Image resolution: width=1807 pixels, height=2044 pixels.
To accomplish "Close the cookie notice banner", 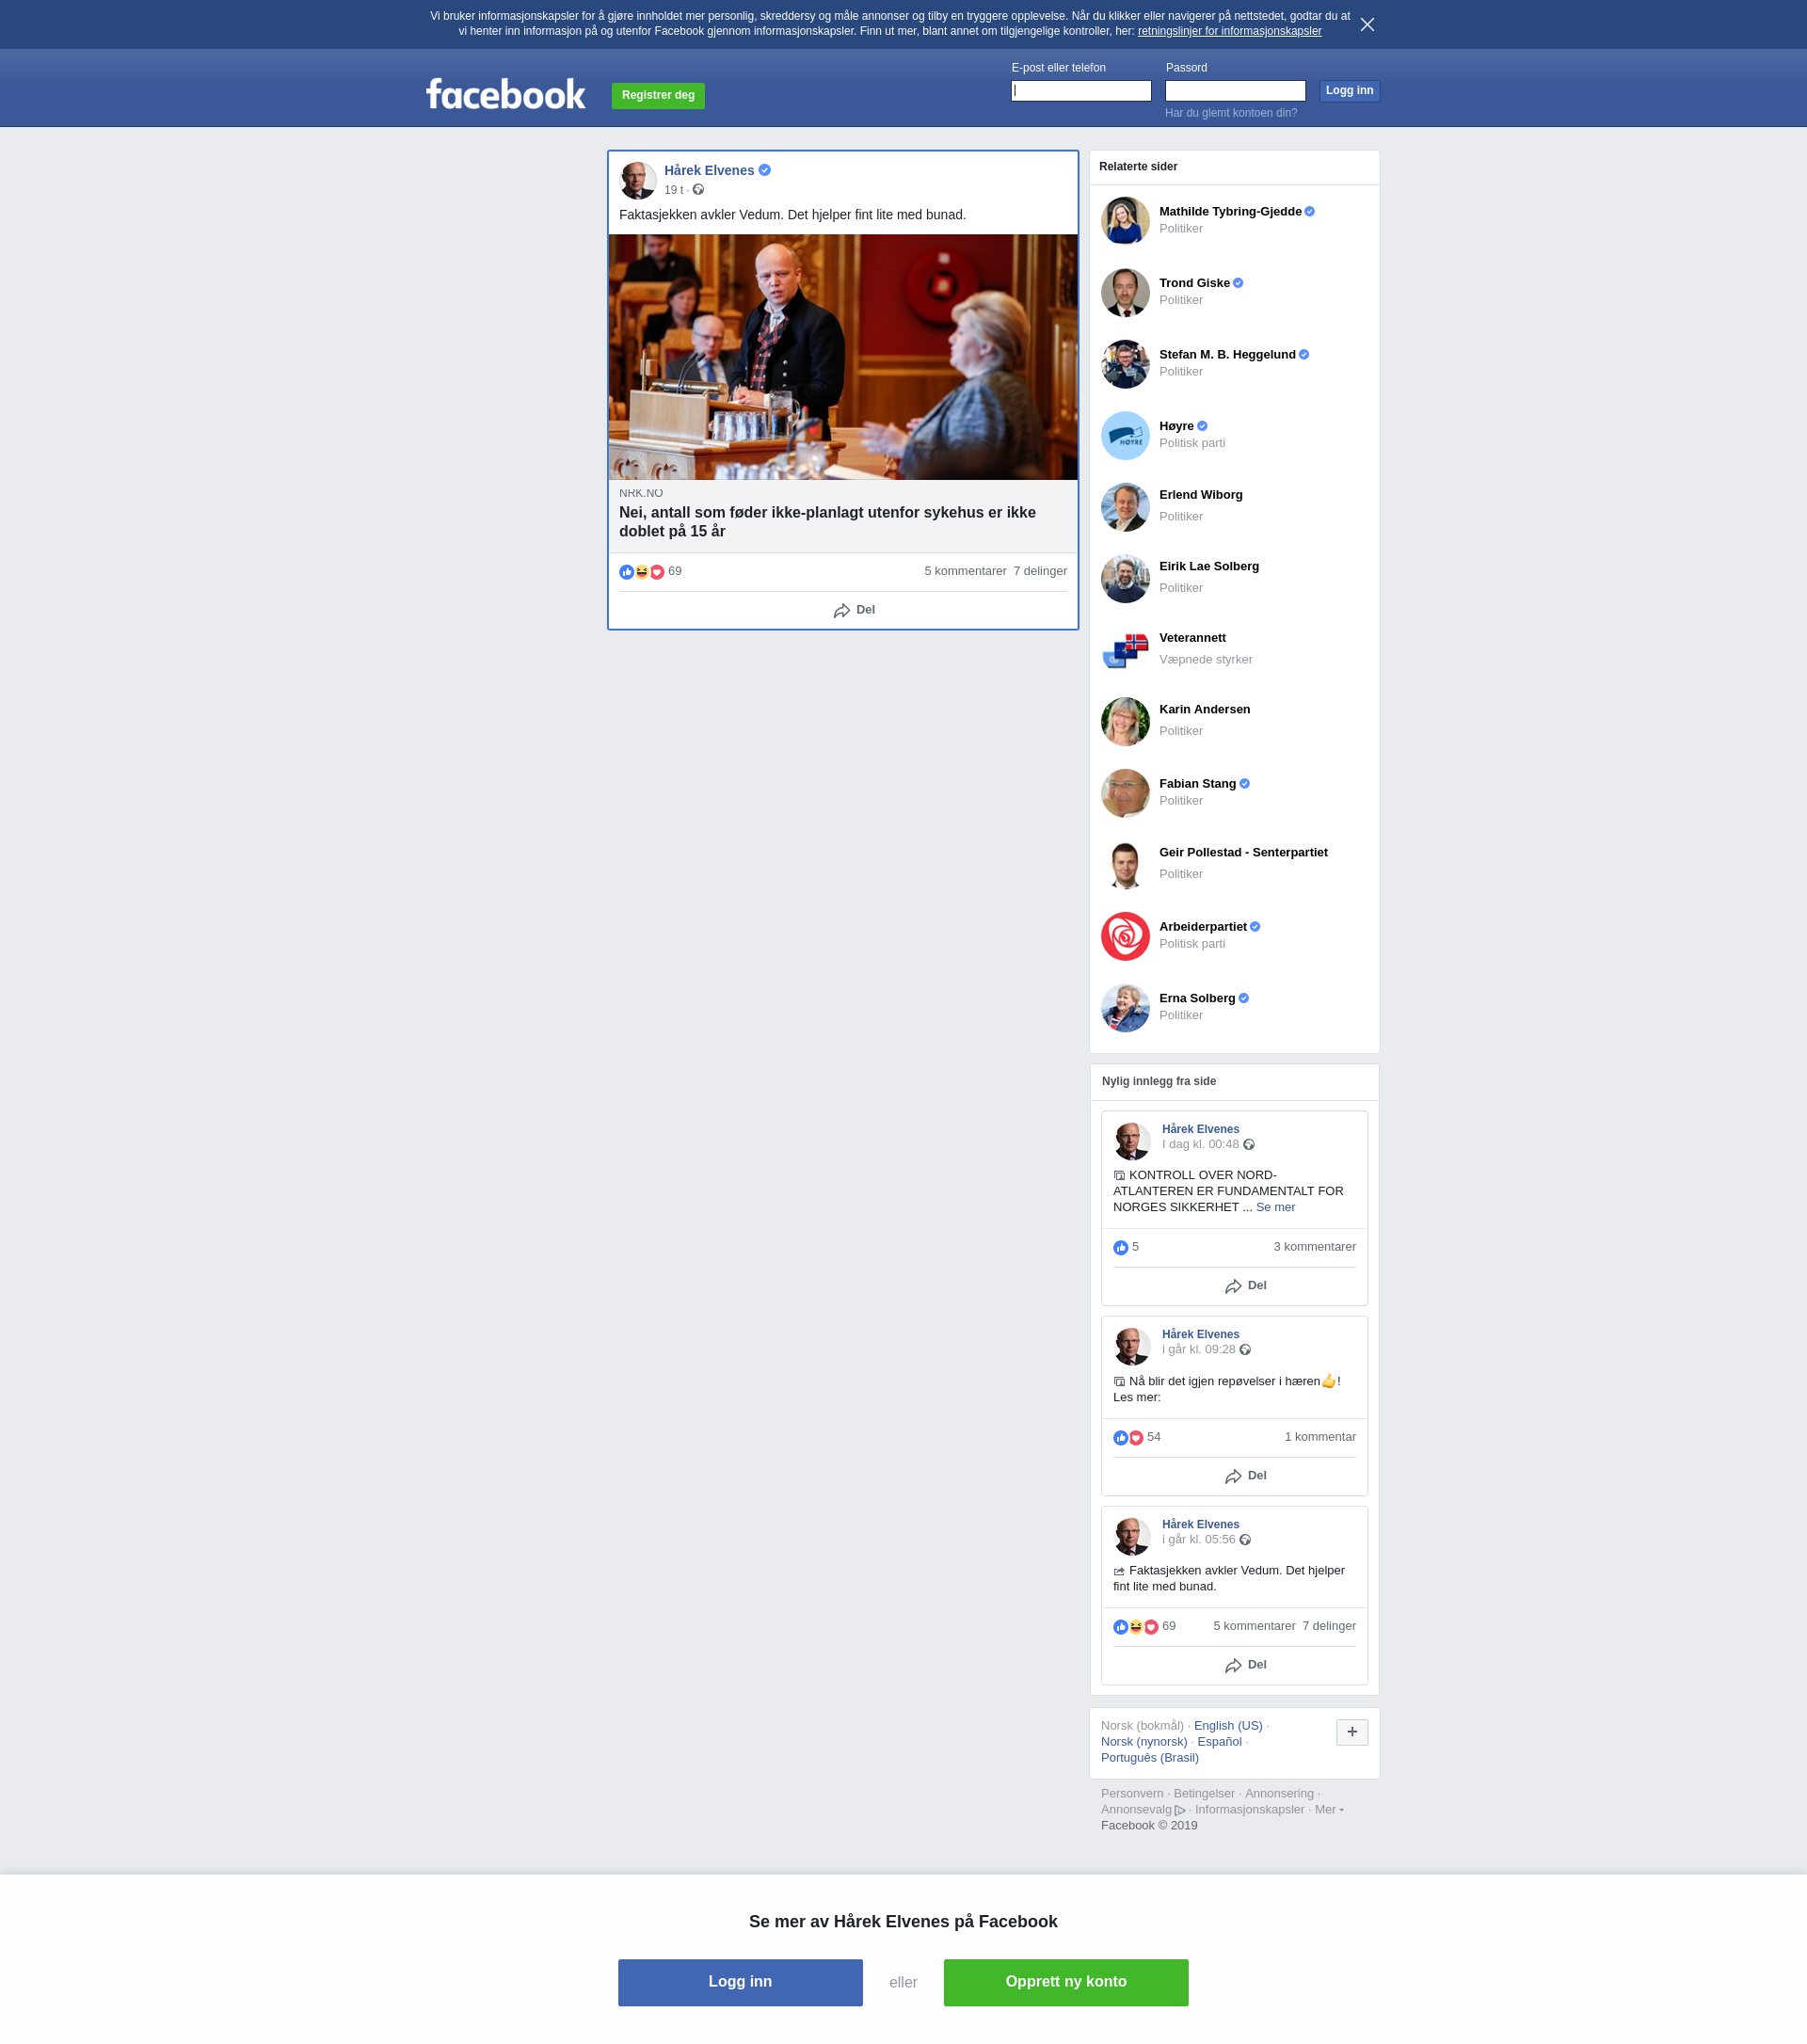I will 1367,24.
